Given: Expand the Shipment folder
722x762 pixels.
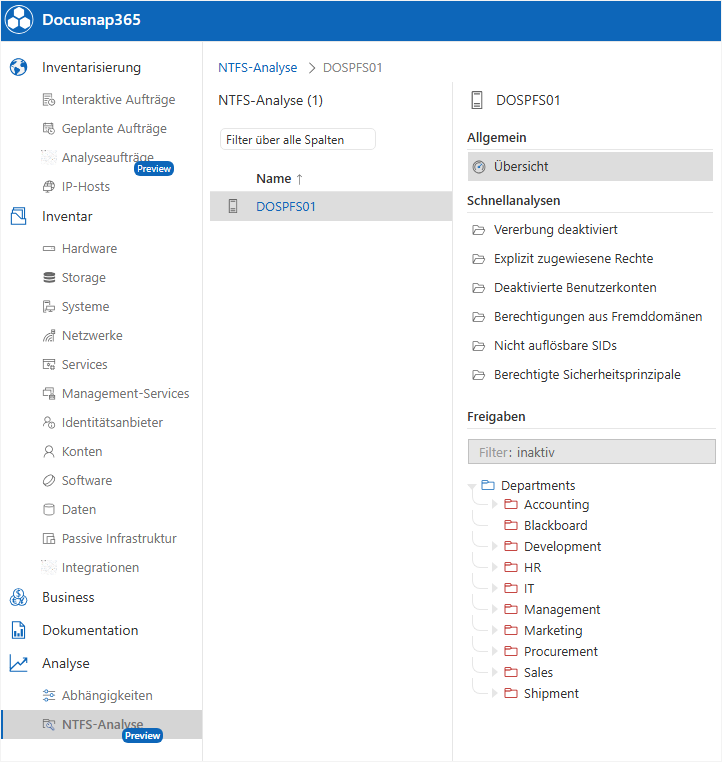Looking at the screenshot, I should coord(495,693).
